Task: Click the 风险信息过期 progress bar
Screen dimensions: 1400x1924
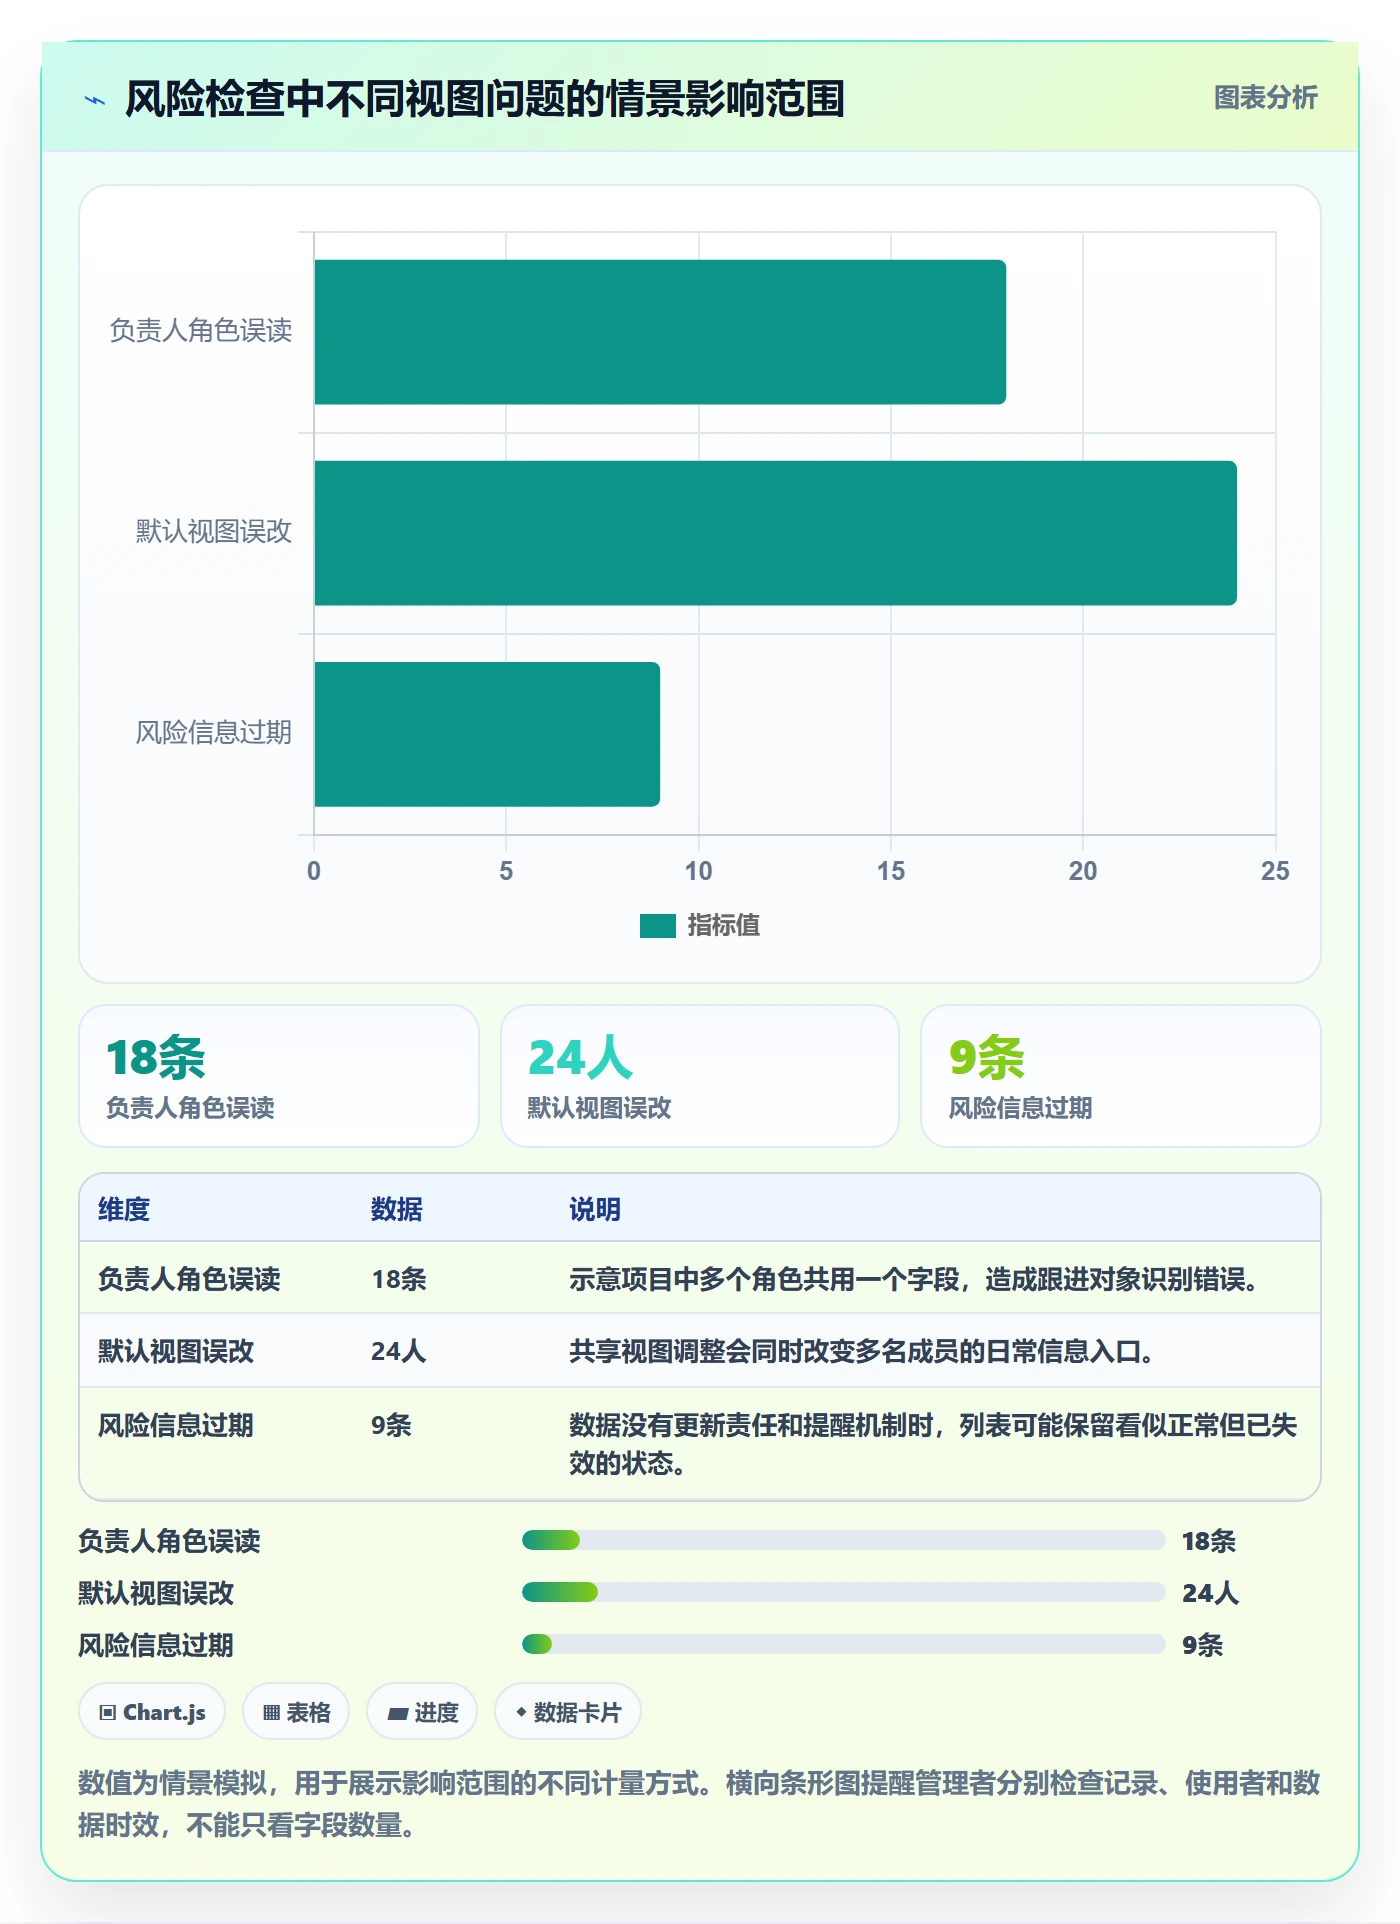Action: pos(843,1644)
